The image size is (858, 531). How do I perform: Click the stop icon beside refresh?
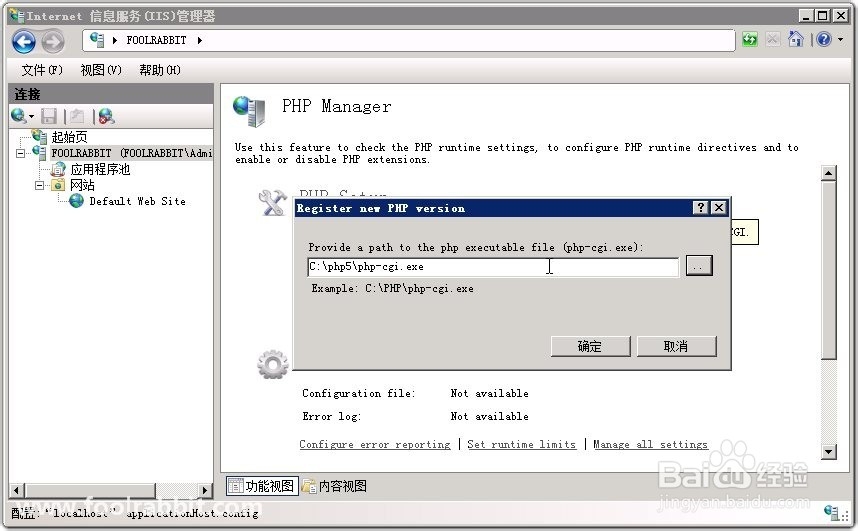[773, 39]
